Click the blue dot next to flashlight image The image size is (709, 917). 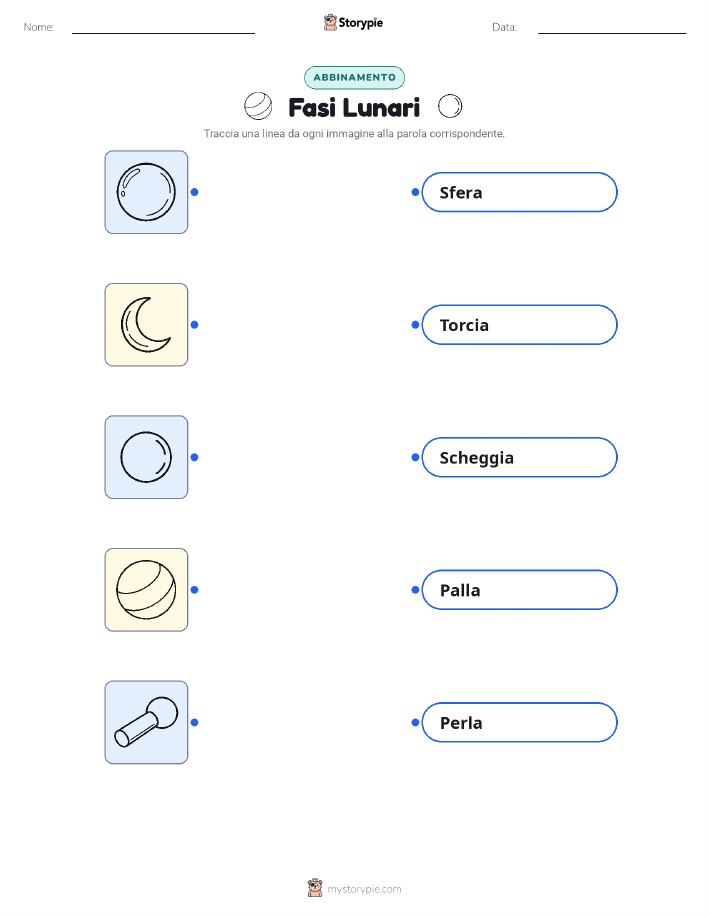click(x=195, y=723)
